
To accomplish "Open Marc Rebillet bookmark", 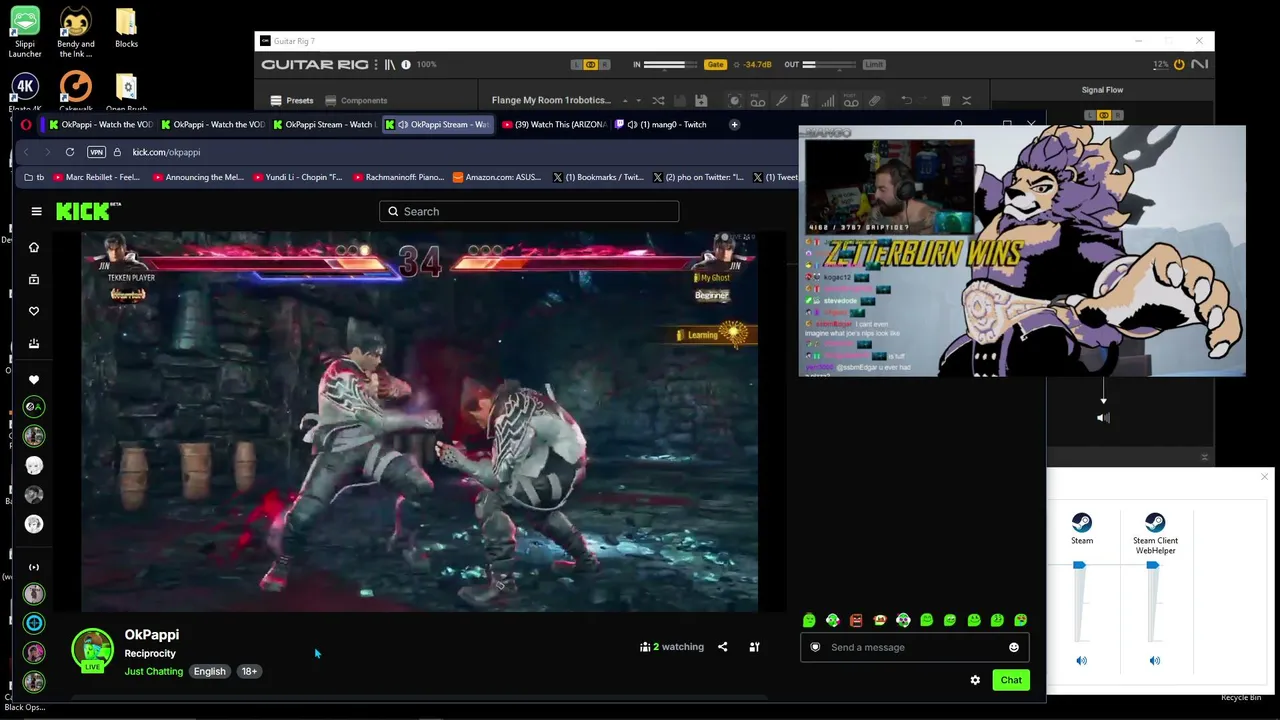I will click(x=96, y=177).
